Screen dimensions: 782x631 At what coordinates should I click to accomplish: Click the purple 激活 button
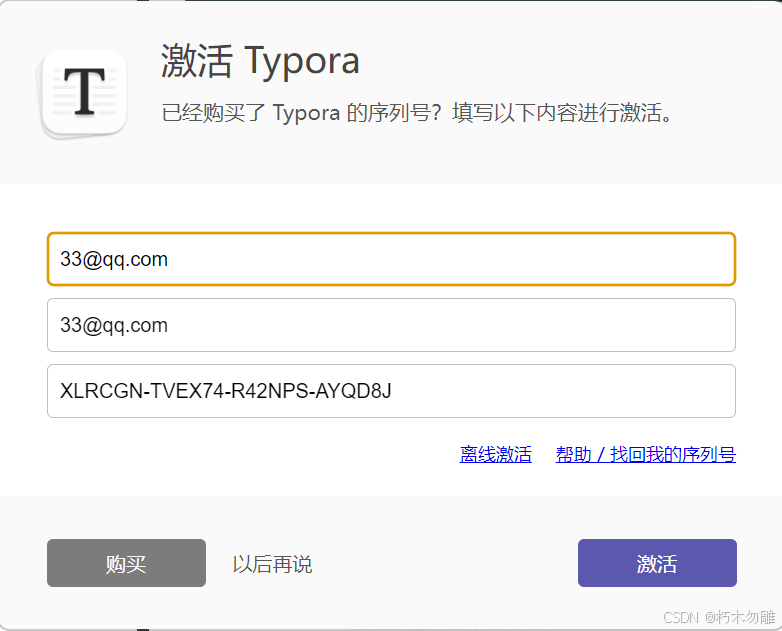click(657, 563)
